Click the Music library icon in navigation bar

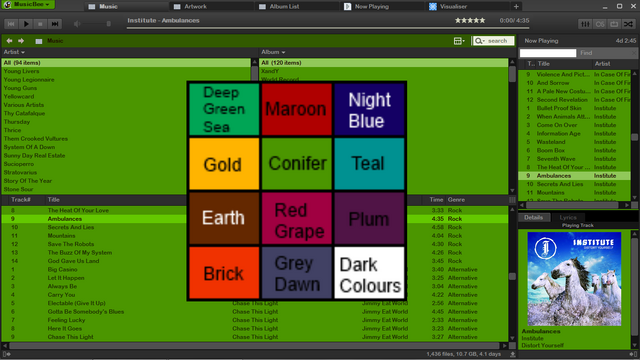[x=39, y=41]
